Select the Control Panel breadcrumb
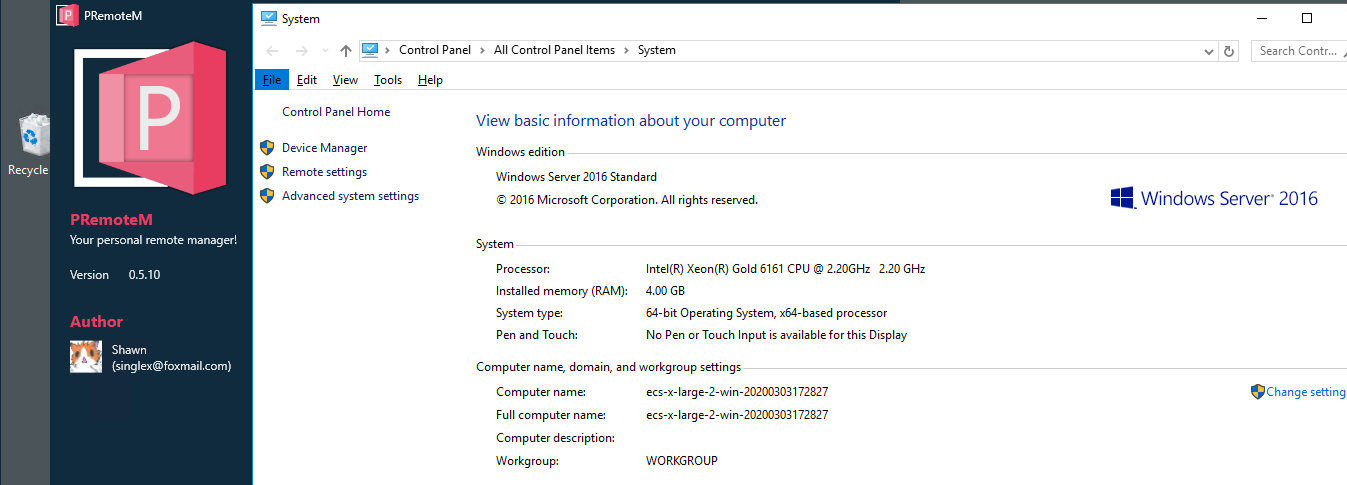1347x485 pixels. pos(435,50)
